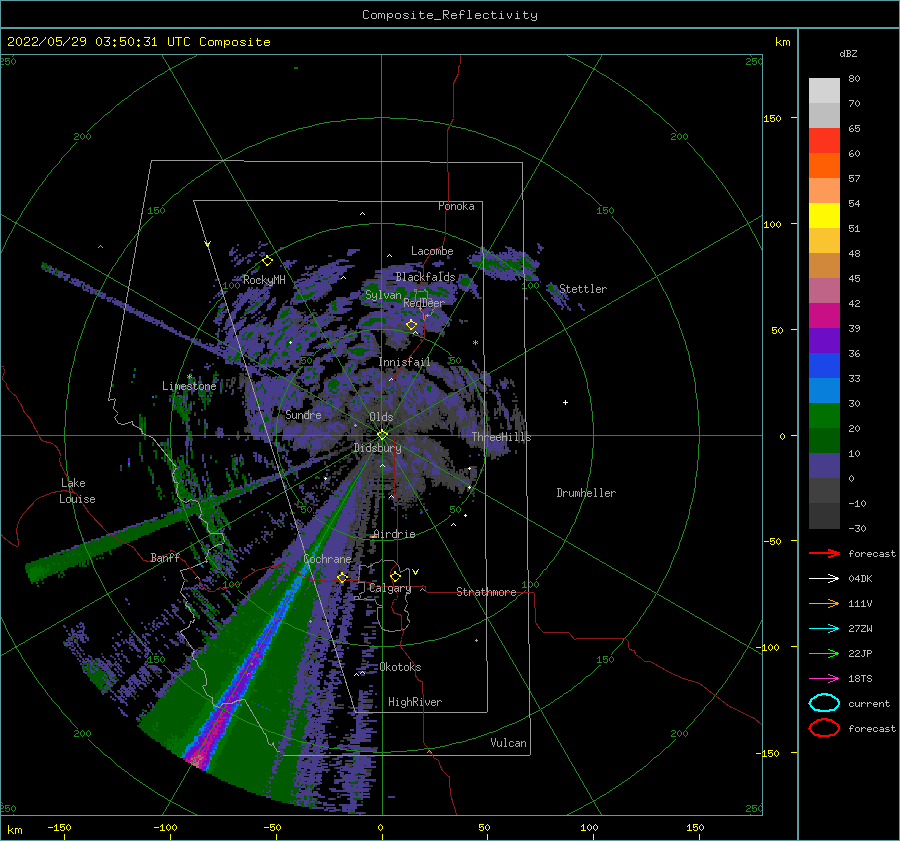Click the Okotoks town label

tap(400, 667)
